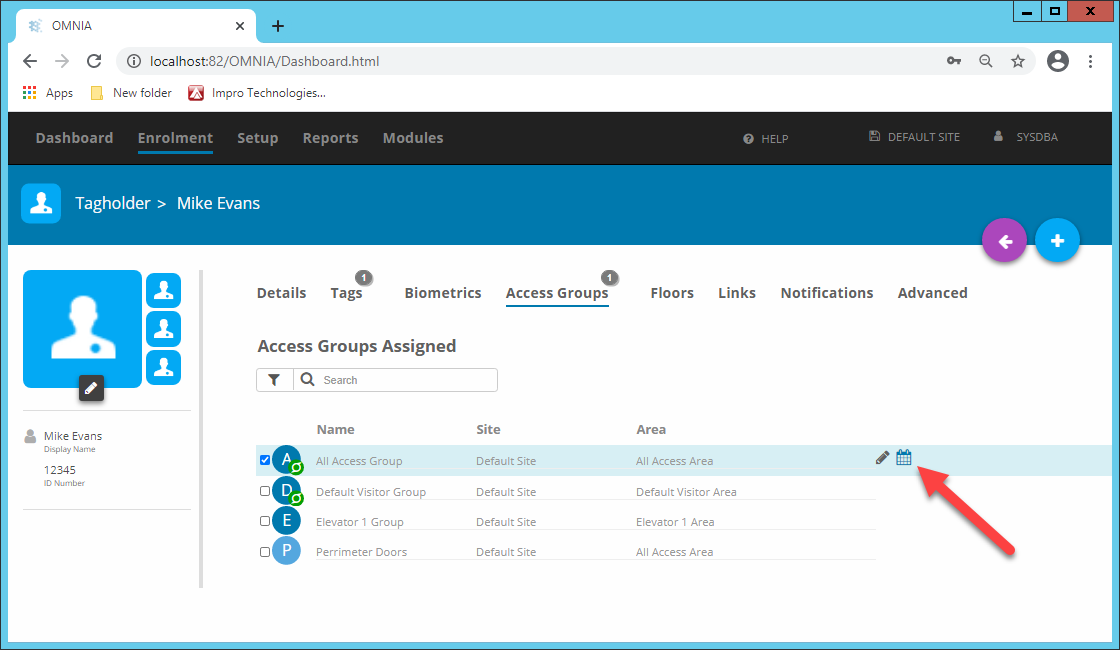Screen dimensions: 1120x650
Task: Switch to the Links tab
Action: [x=737, y=293]
